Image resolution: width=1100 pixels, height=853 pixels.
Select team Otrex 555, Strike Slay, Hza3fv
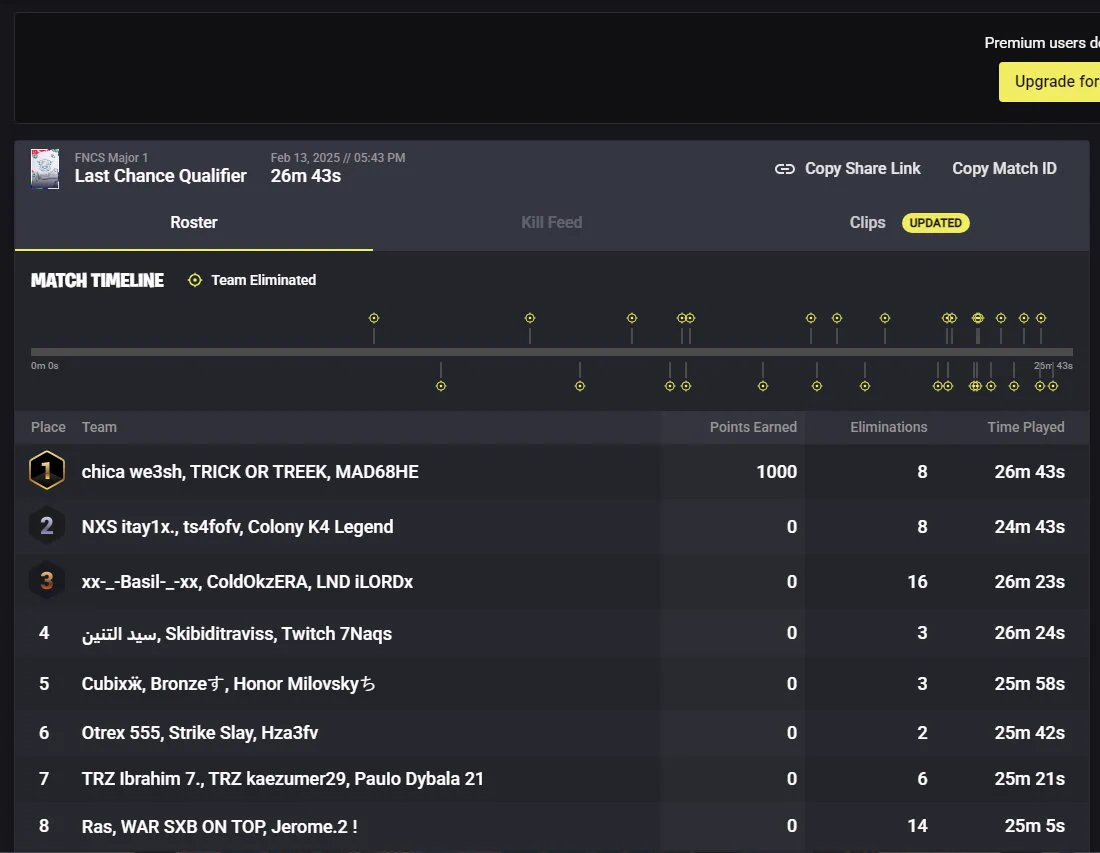200,732
